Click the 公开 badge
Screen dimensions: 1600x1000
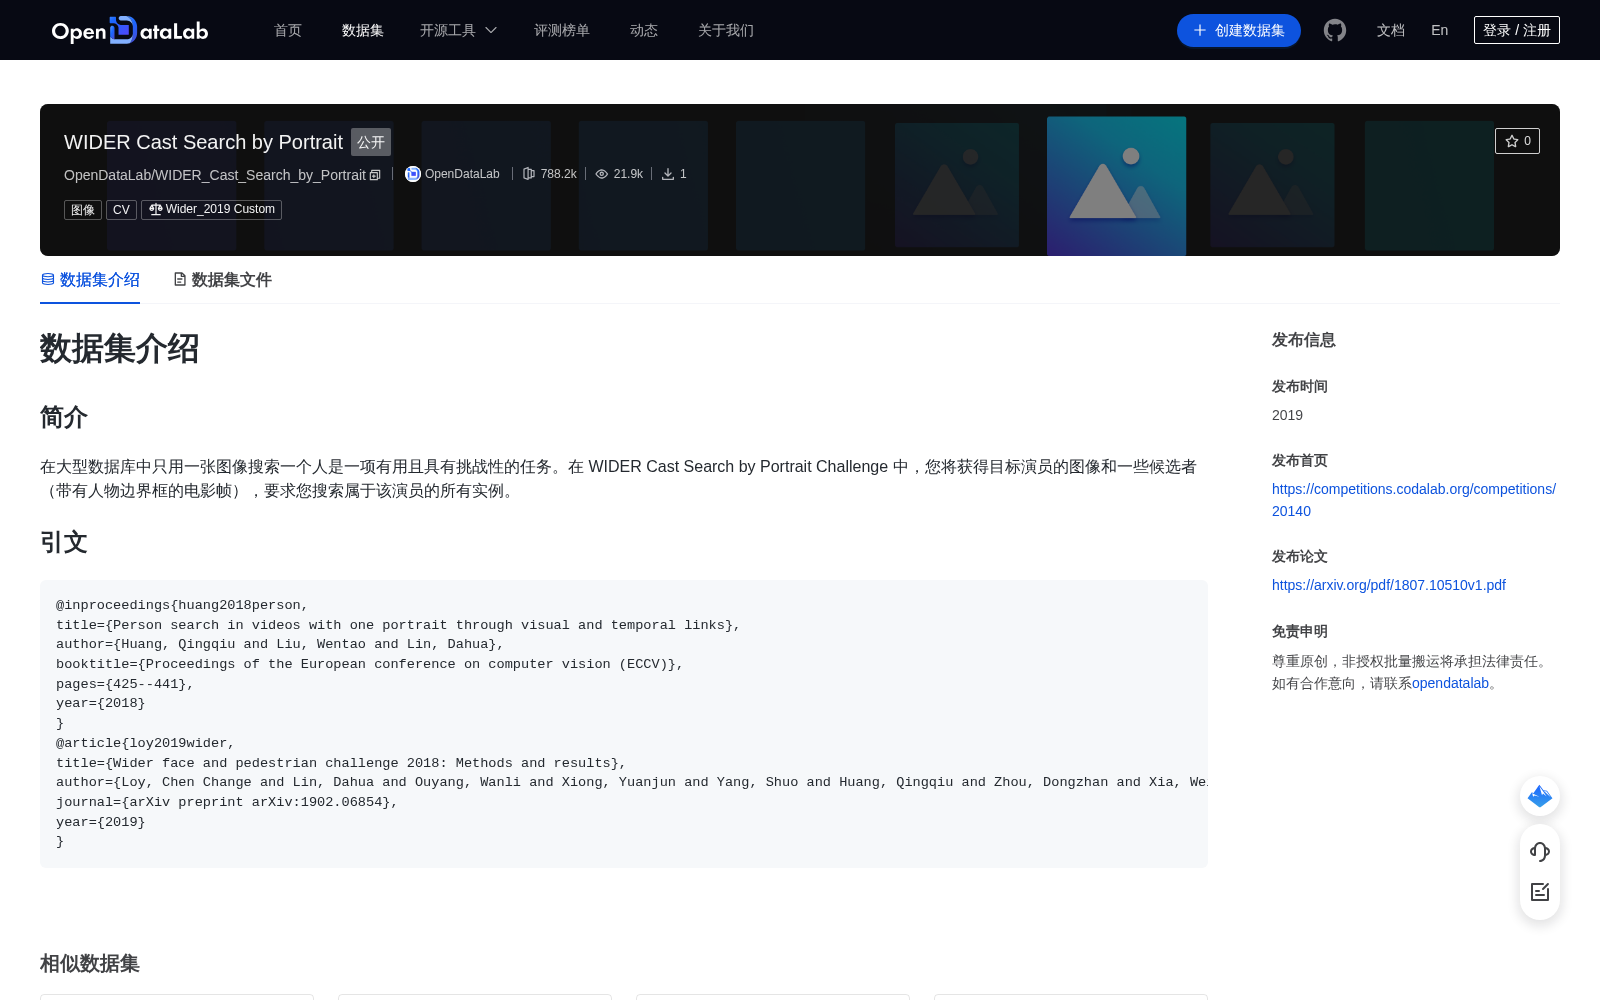371,142
